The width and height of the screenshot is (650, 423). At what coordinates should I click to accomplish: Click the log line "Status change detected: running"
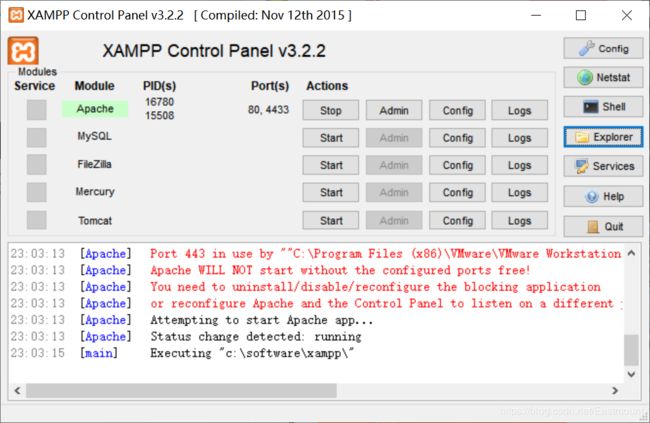tap(256, 336)
